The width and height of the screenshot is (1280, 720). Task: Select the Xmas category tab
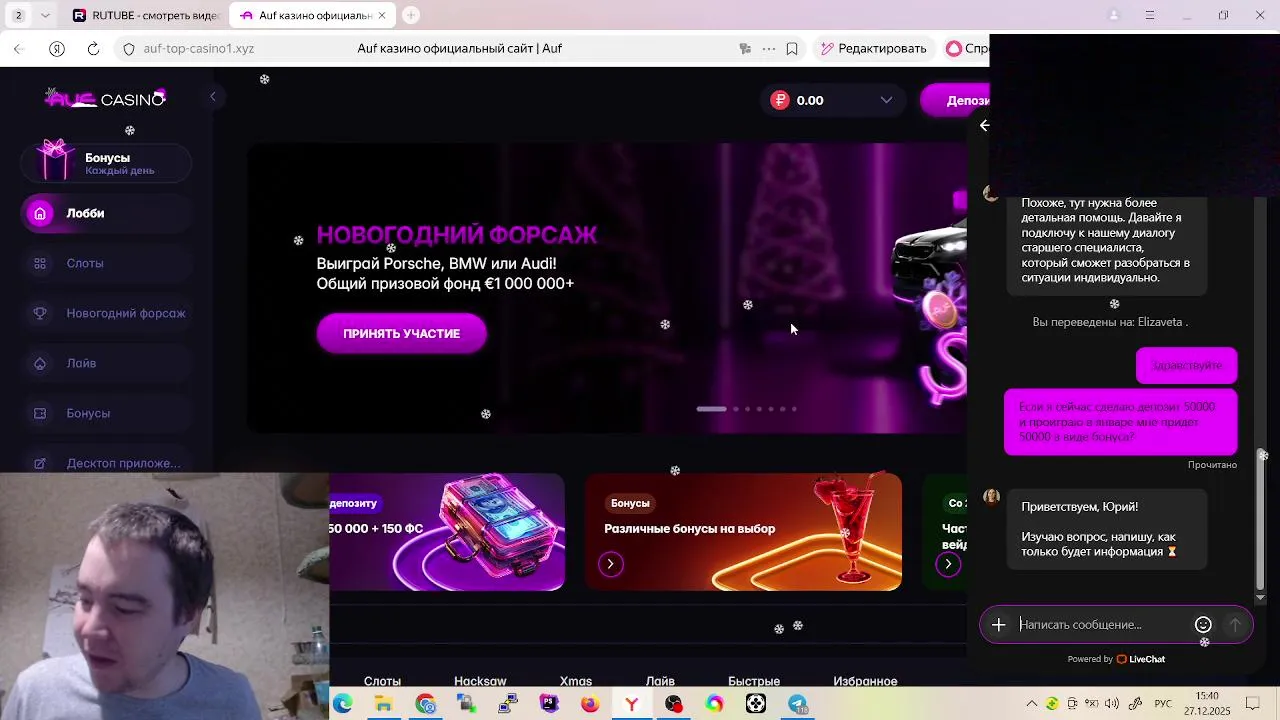pyautogui.click(x=576, y=681)
